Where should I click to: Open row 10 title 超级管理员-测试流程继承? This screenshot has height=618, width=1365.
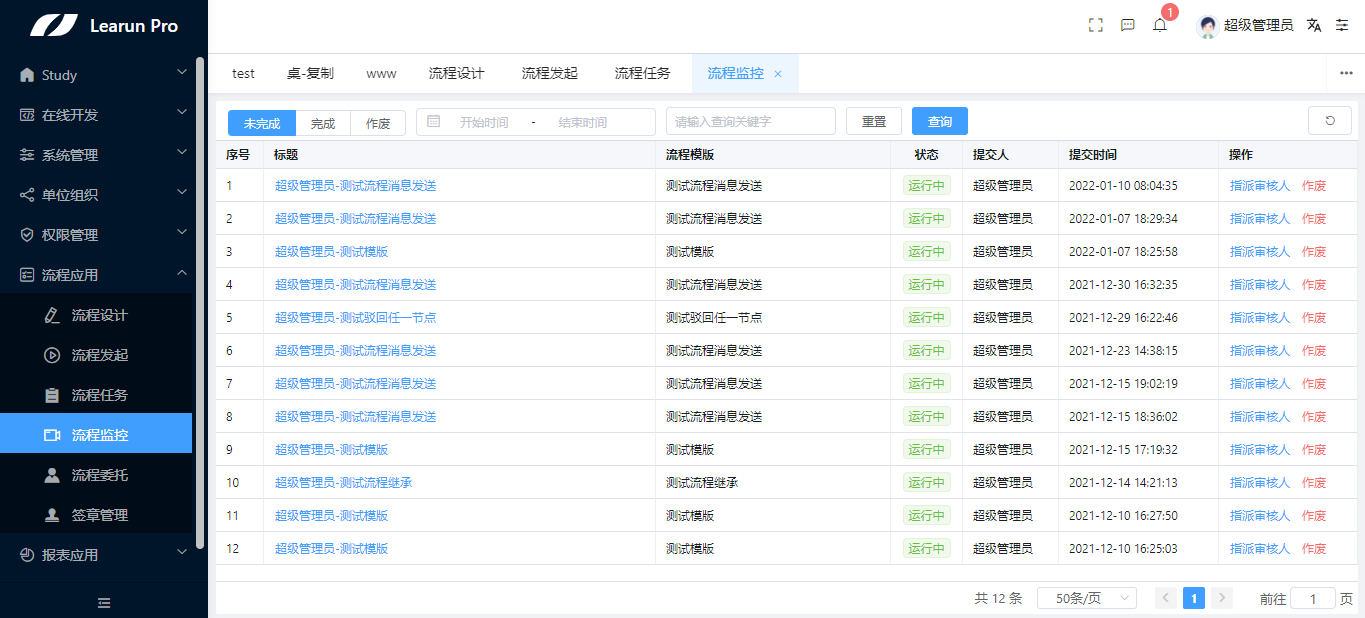point(343,482)
